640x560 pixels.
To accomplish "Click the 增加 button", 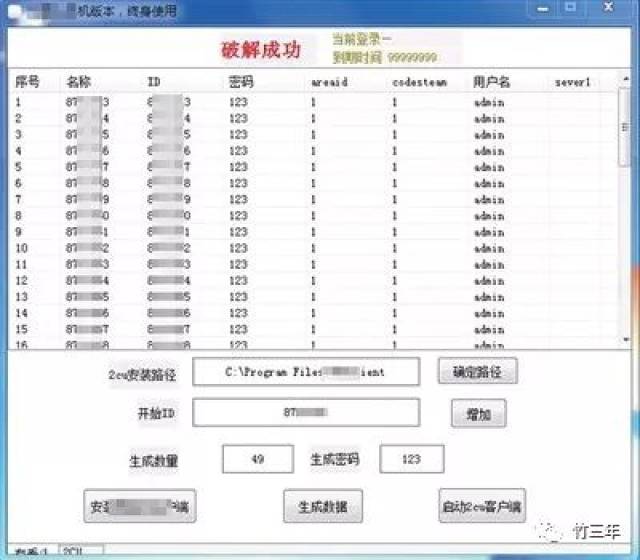I will pos(478,413).
